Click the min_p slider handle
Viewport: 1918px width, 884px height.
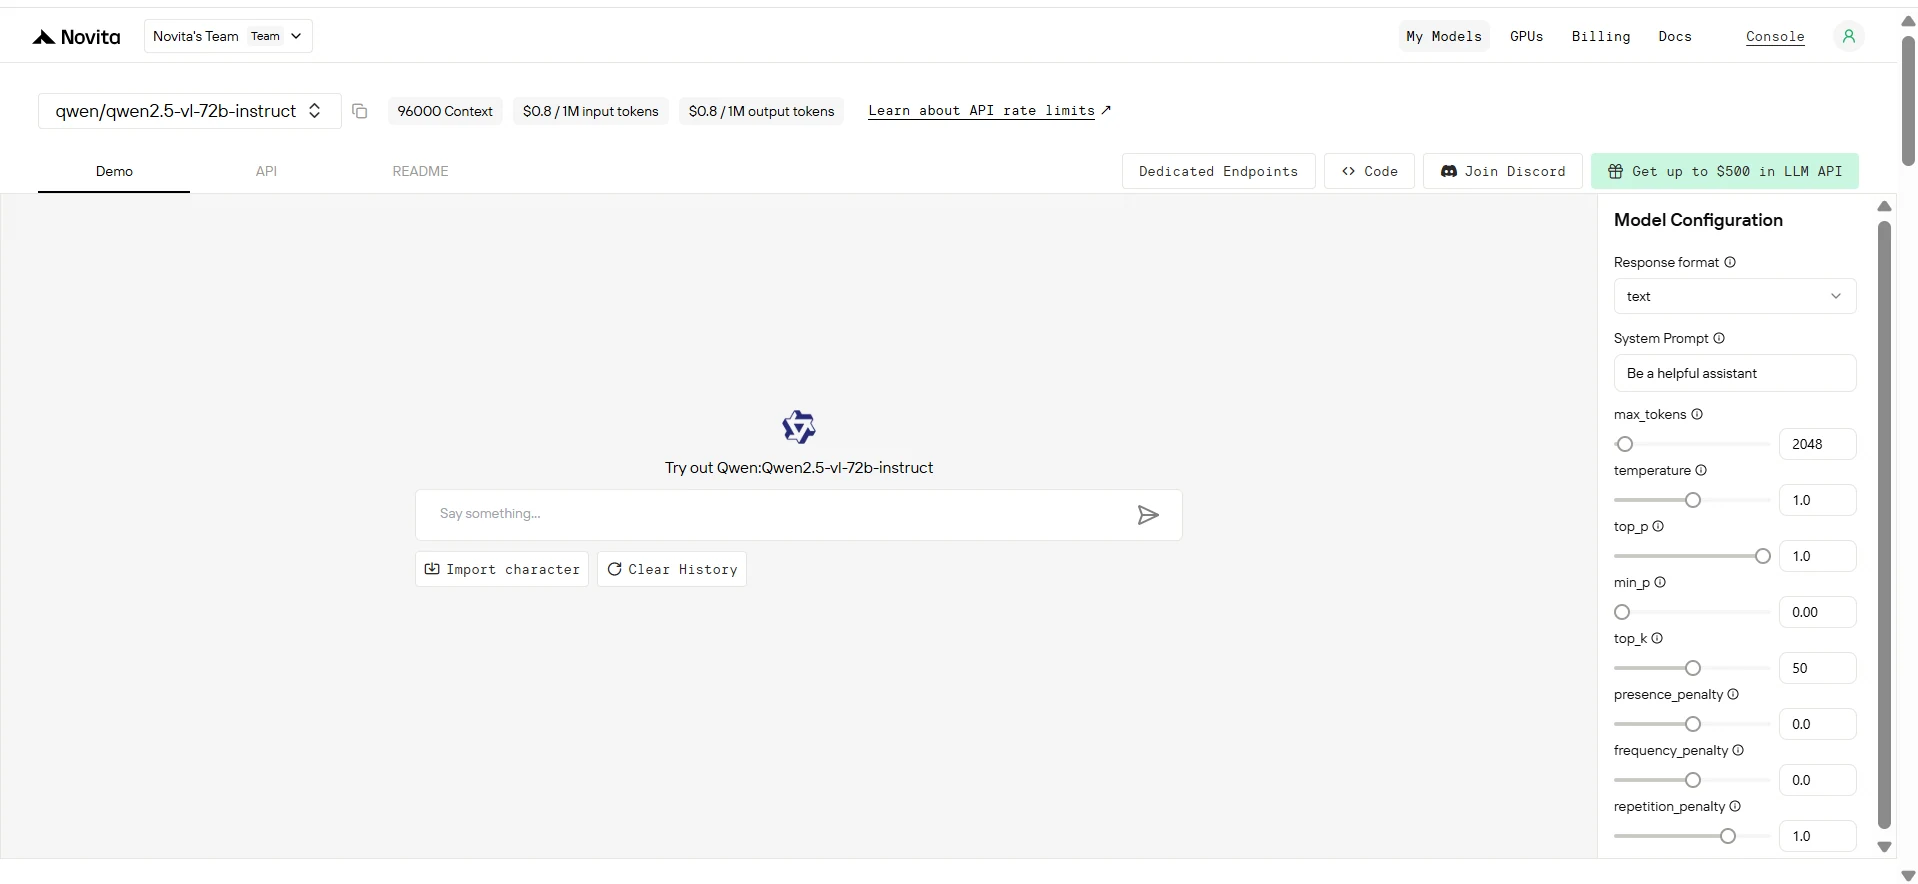1622,612
